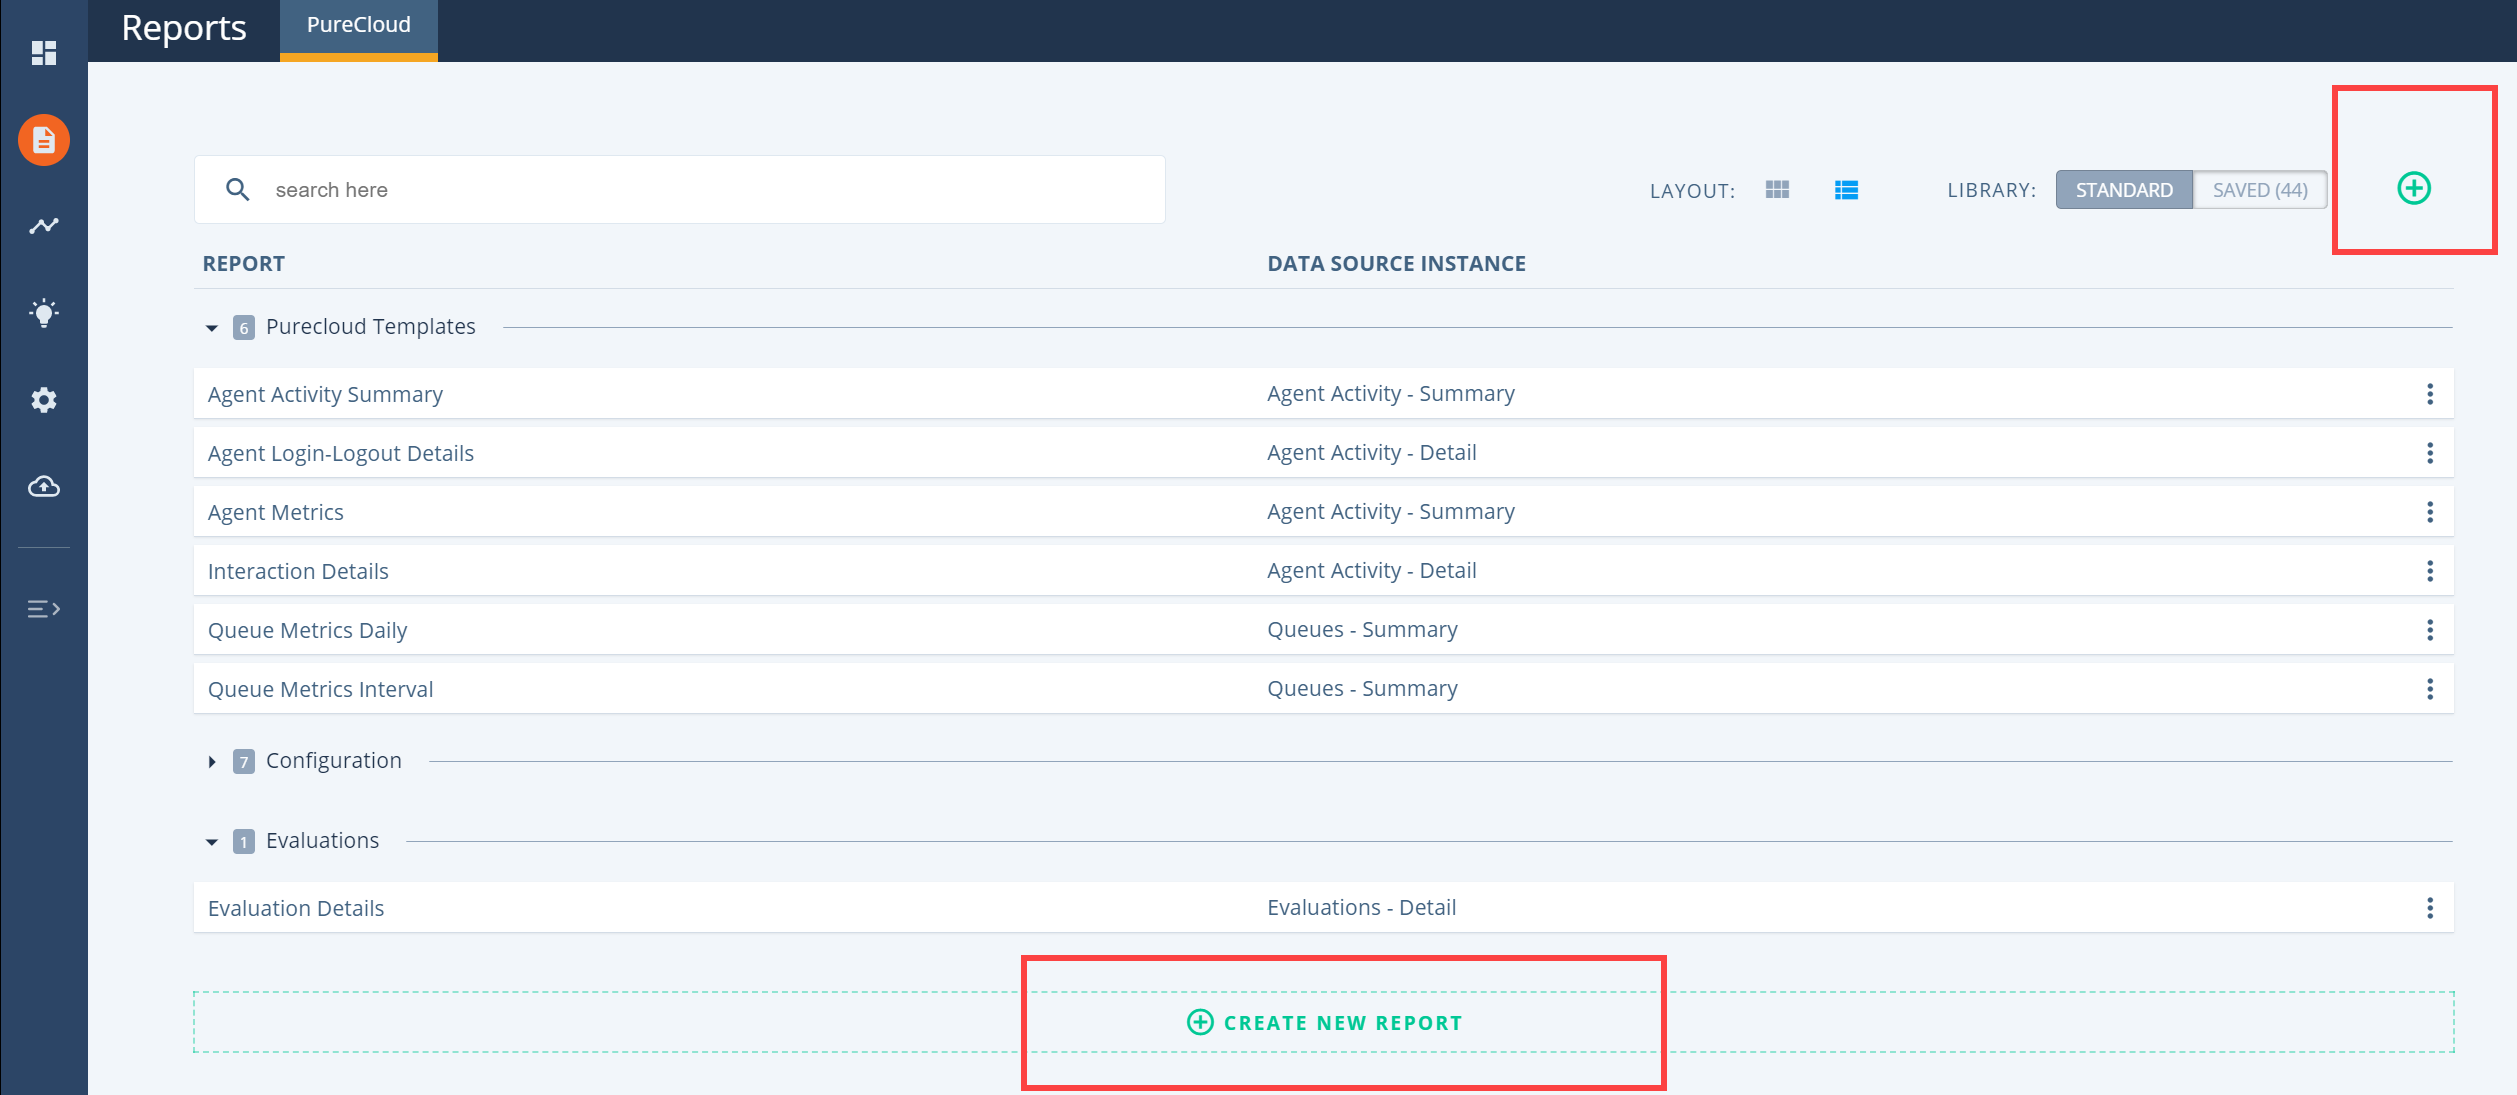Click the search magnifier icon
Screen dimensions: 2517x1095
(x=237, y=189)
